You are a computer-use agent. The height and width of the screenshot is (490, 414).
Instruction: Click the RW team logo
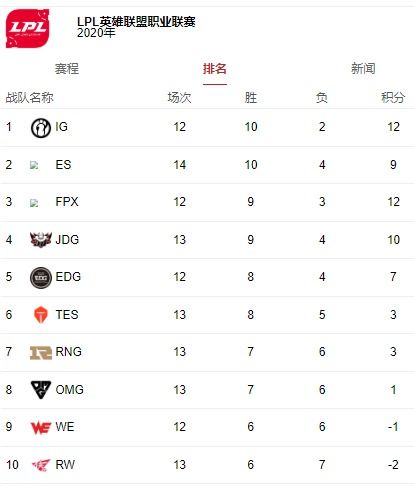pyautogui.click(x=41, y=465)
